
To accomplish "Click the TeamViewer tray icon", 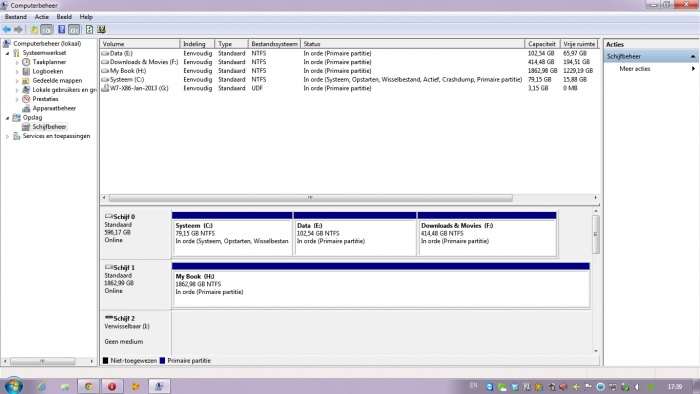I will point(490,387).
